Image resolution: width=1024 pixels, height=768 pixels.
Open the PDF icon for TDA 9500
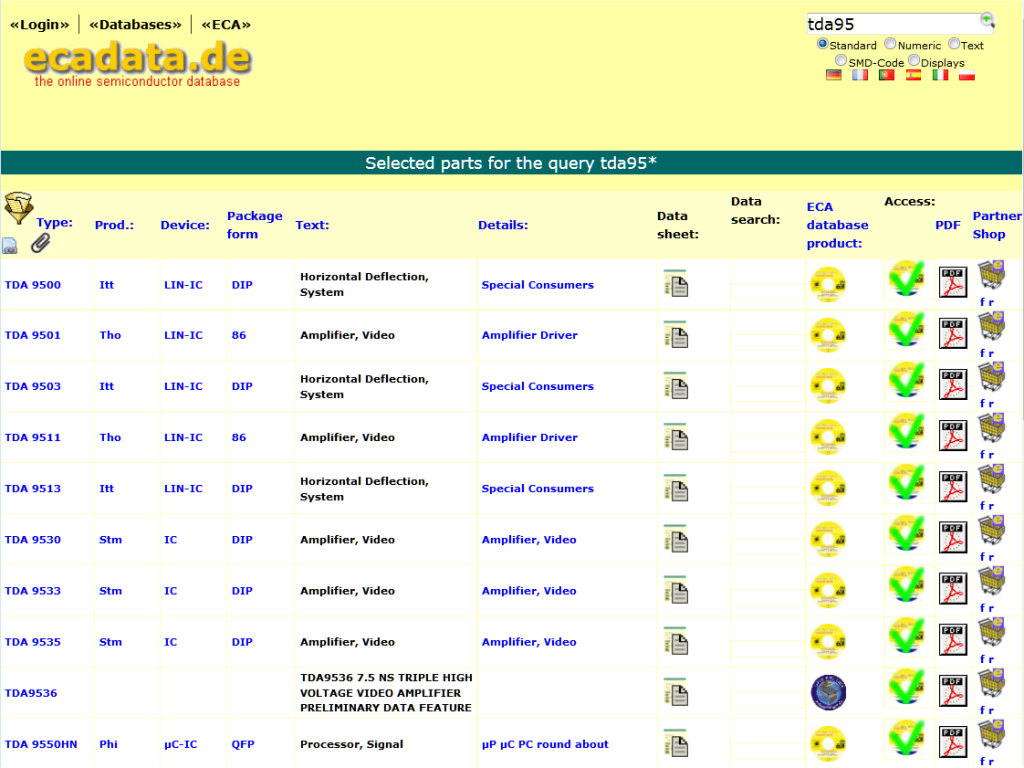tap(953, 283)
